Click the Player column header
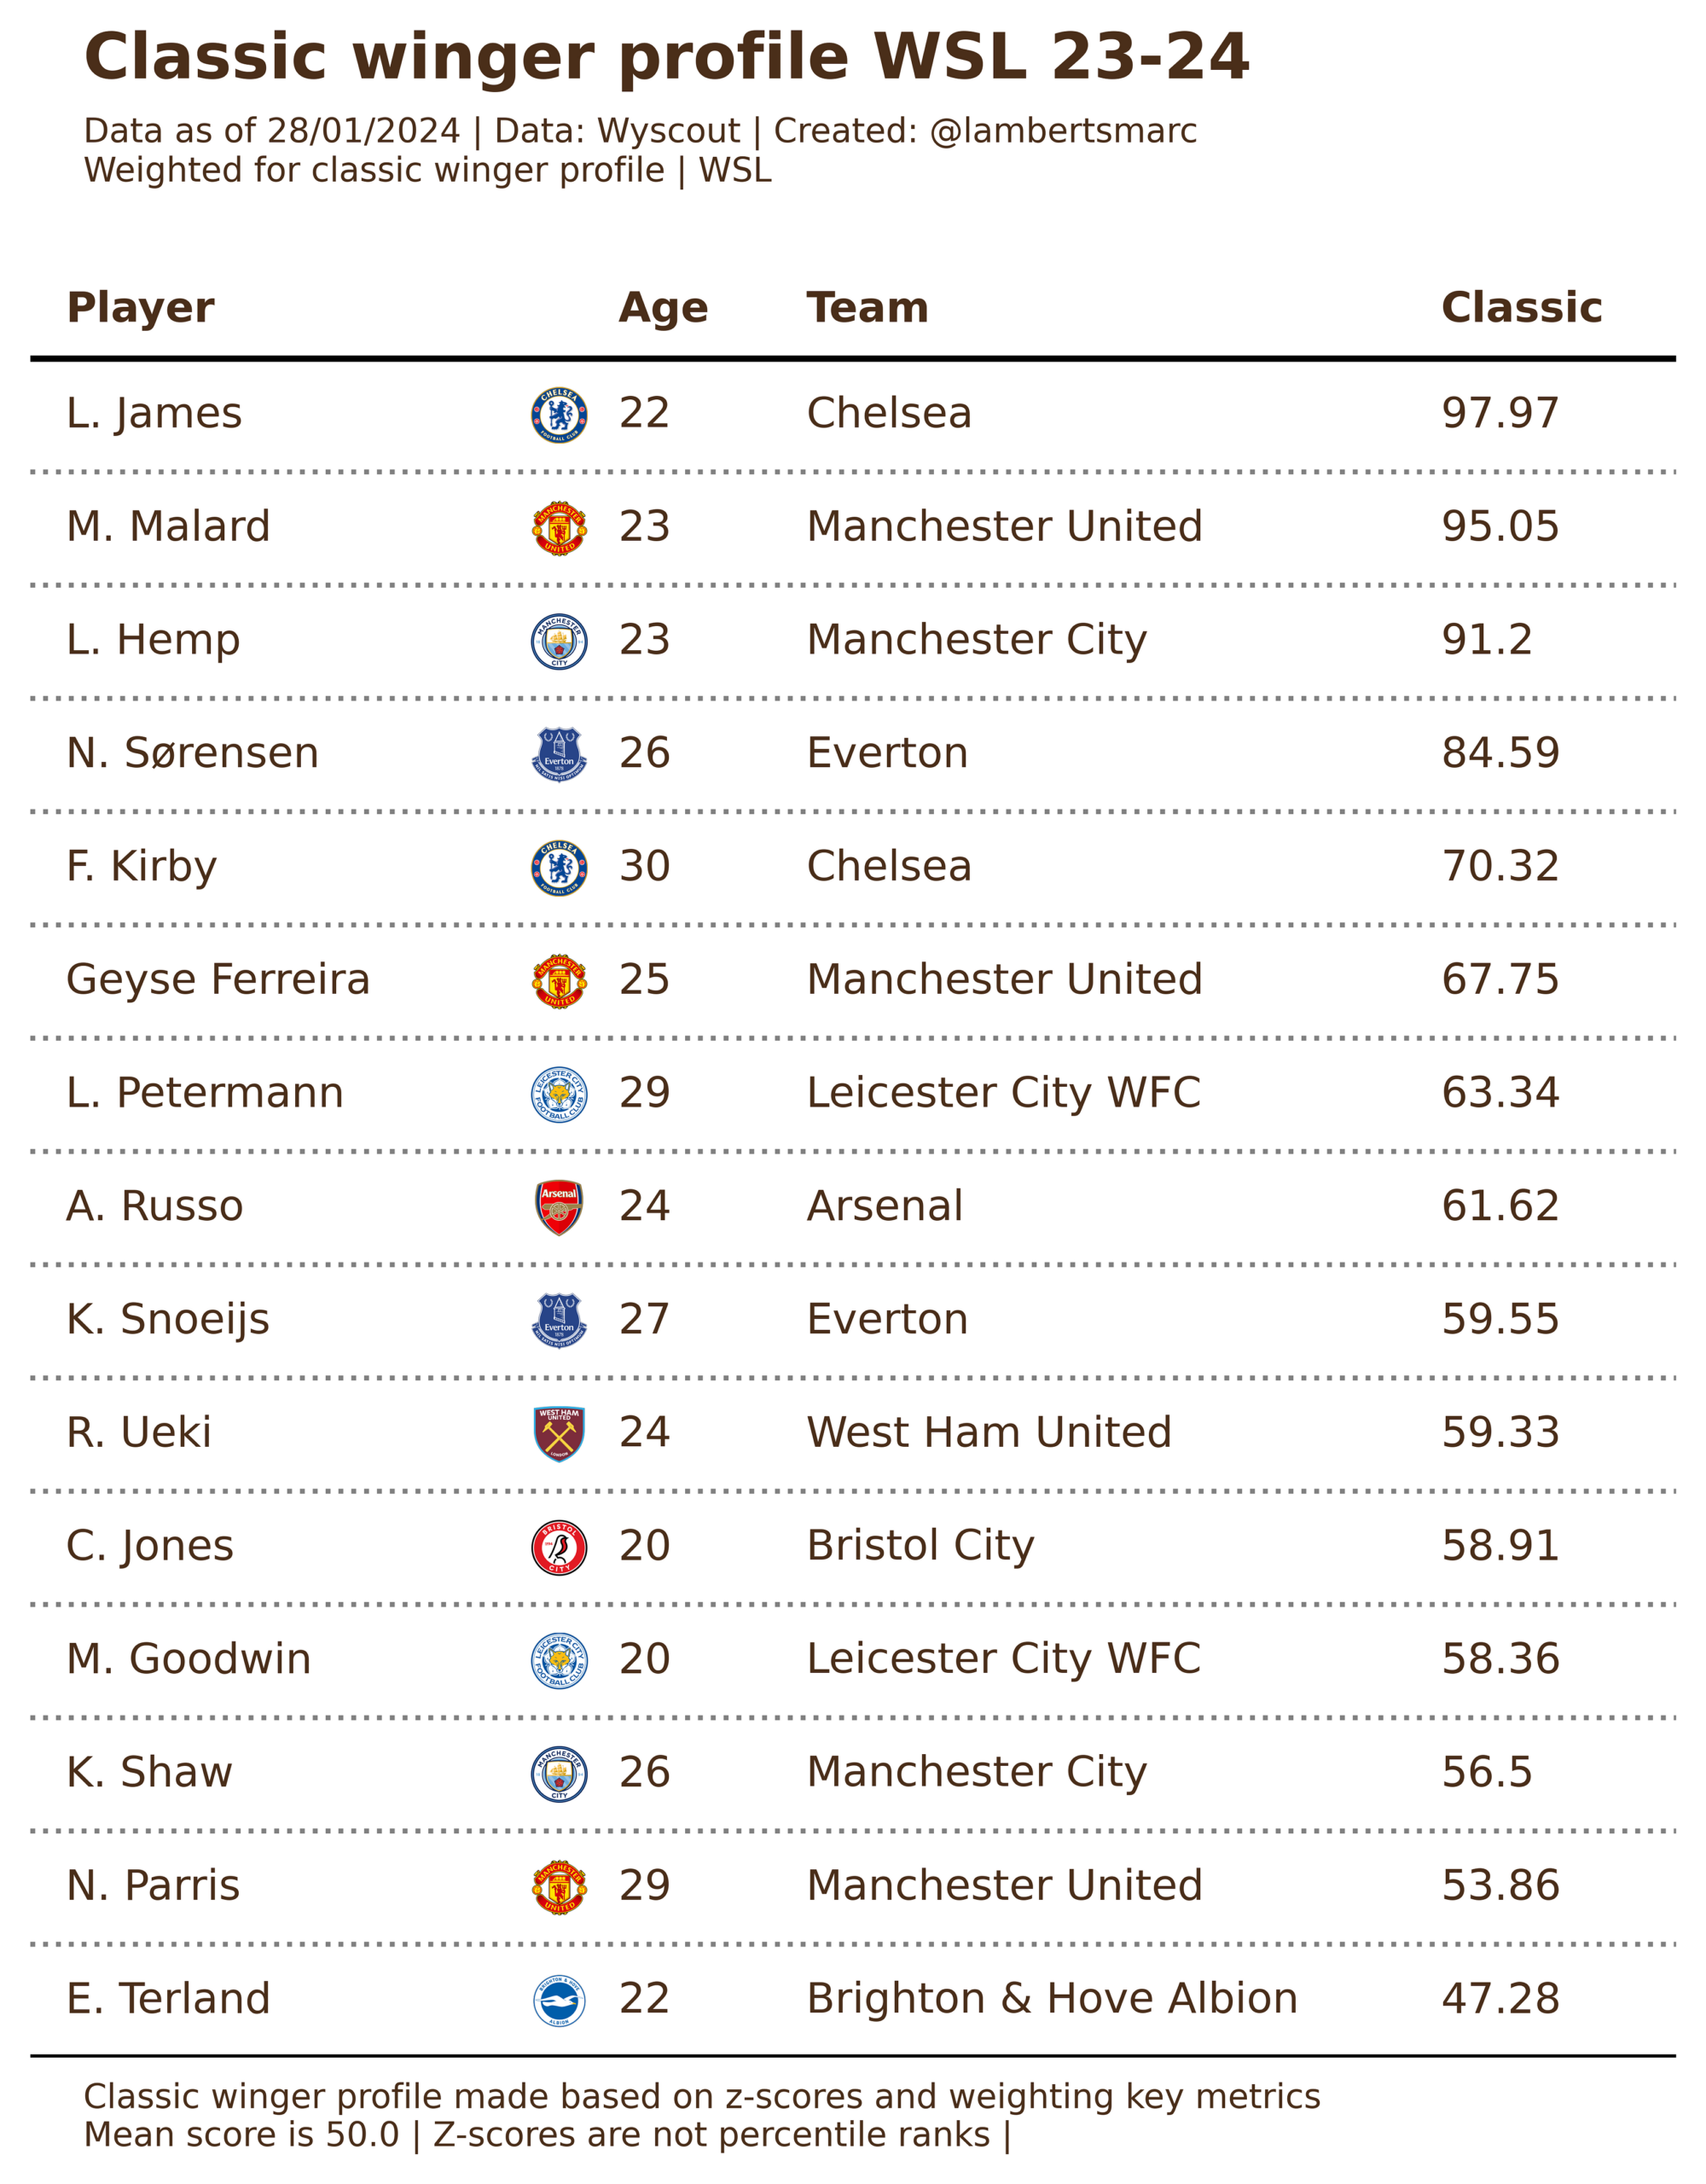Screen dimensions: 1706x2184 click(140, 307)
